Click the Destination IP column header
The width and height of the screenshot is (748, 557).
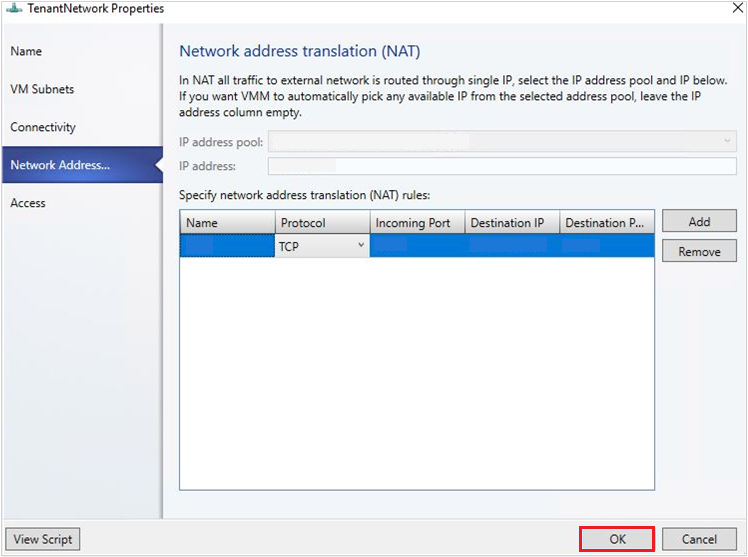512,223
